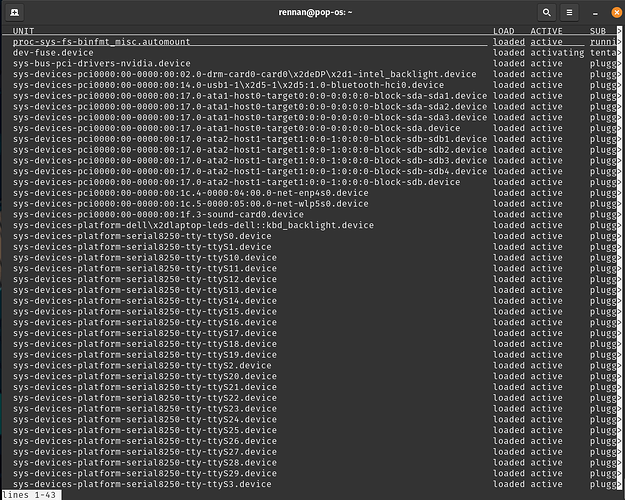The height and width of the screenshot is (500, 625).
Task: Open a new terminal tab with the header icon
Action: (14, 12)
